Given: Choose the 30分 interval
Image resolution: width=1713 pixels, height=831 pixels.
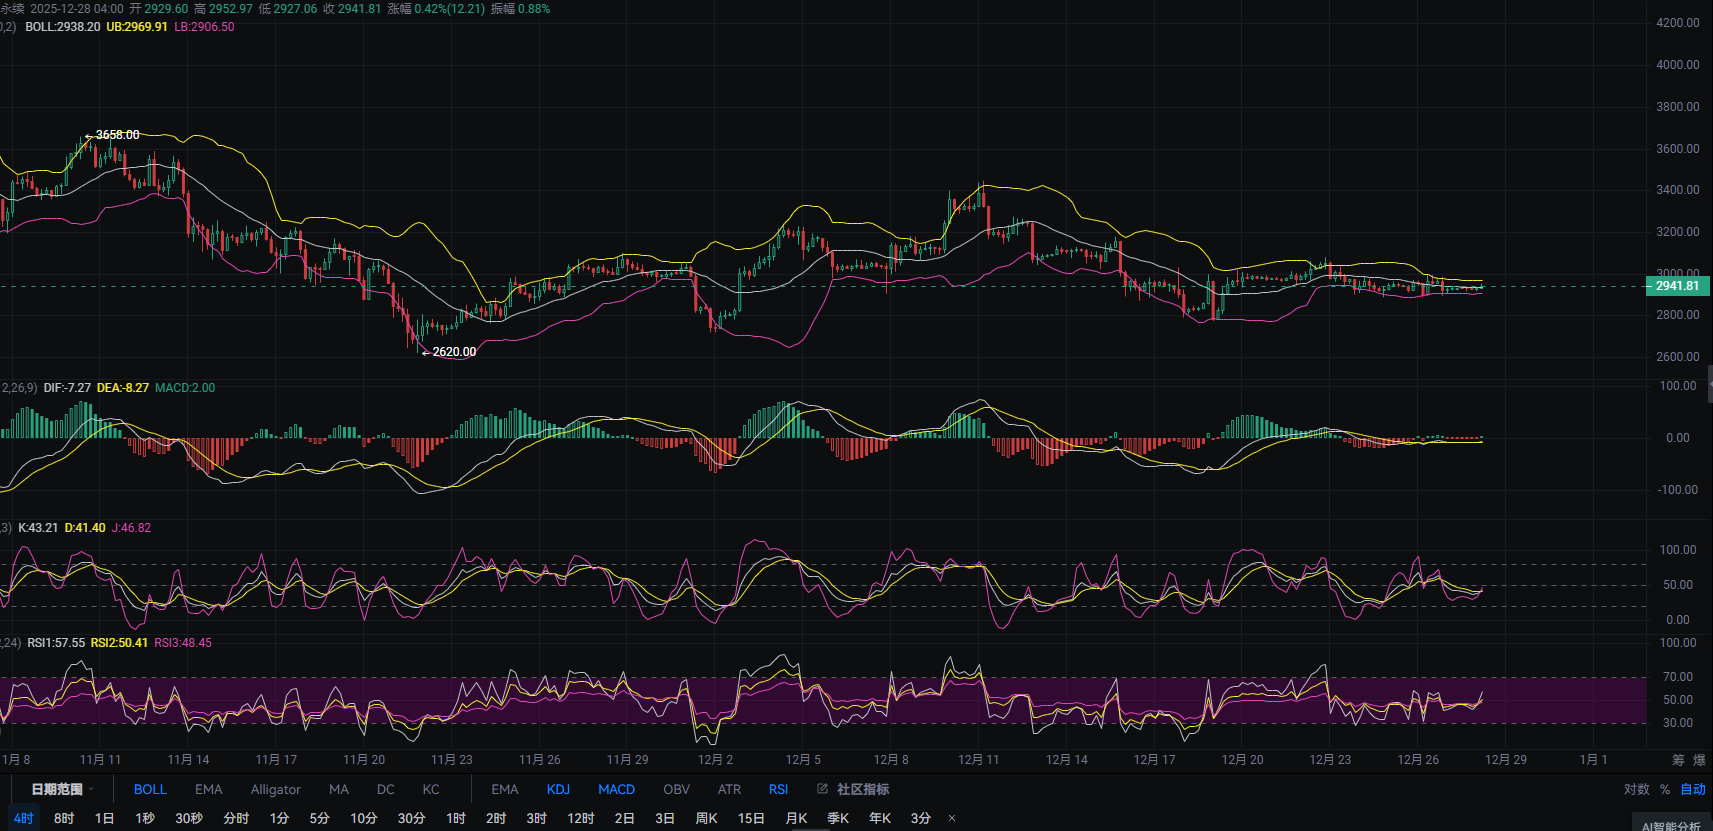Looking at the screenshot, I should [411, 818].
